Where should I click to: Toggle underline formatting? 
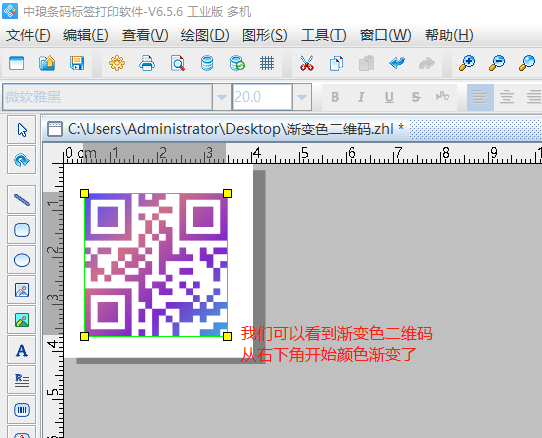click(x=389, y=97)
